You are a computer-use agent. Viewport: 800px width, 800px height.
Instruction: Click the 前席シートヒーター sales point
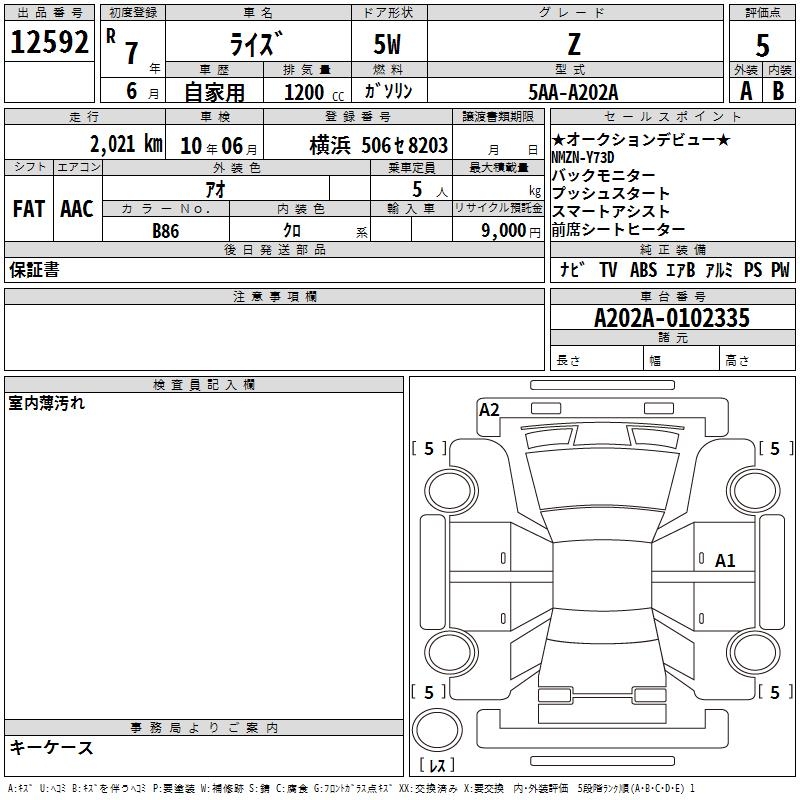(x=618, y=230)
